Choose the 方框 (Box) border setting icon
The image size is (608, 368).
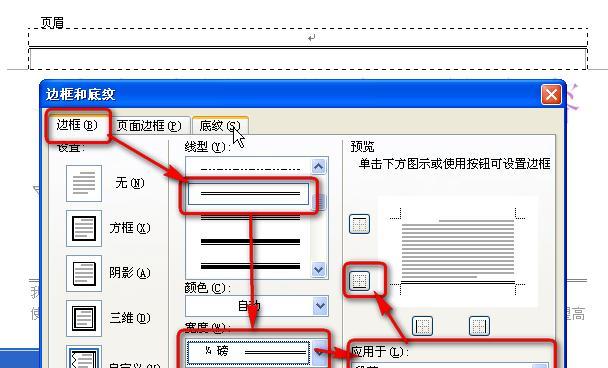pyautogui.click(x=84, y=228)
